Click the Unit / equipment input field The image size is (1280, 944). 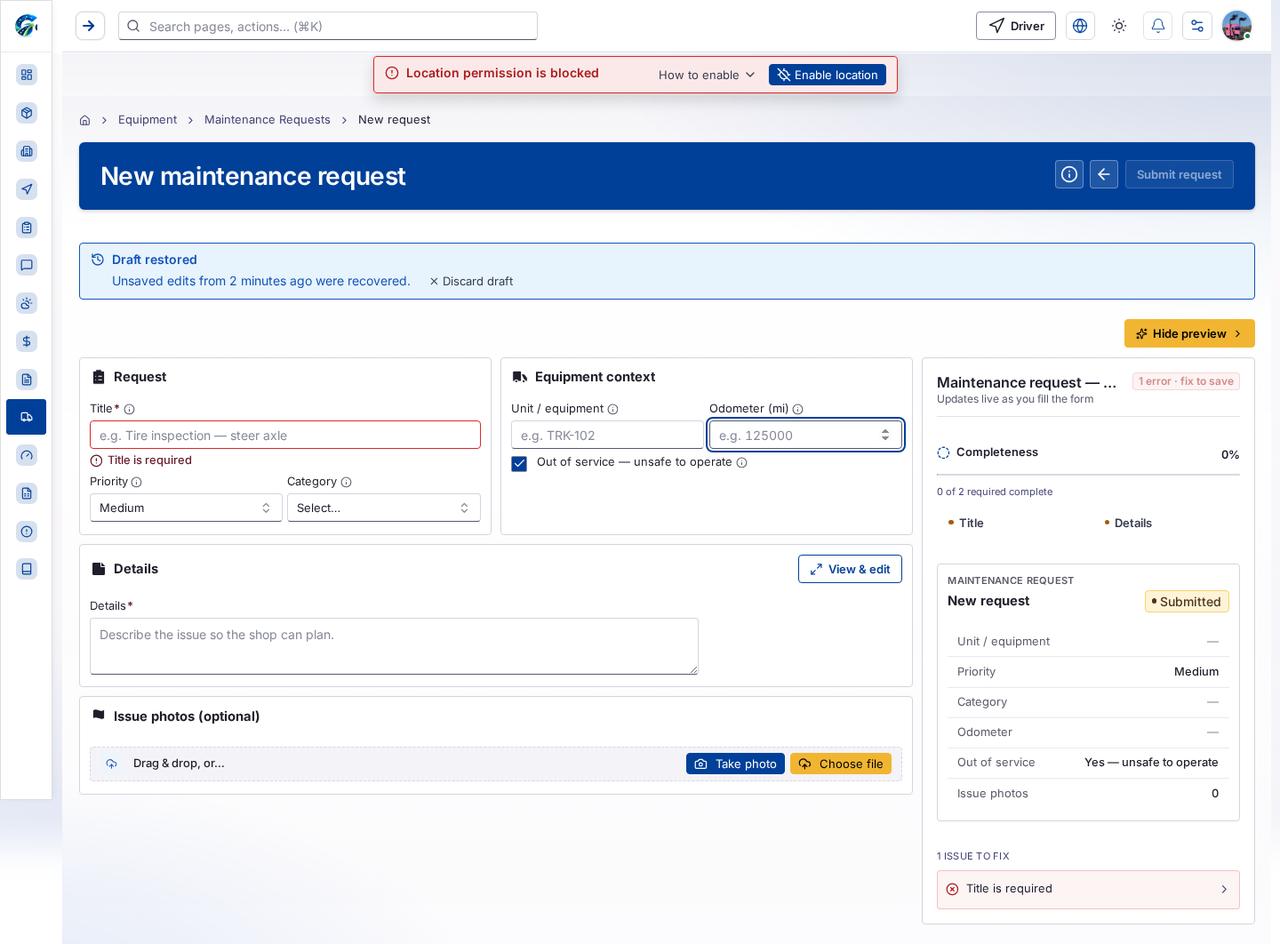coord(607,435)
